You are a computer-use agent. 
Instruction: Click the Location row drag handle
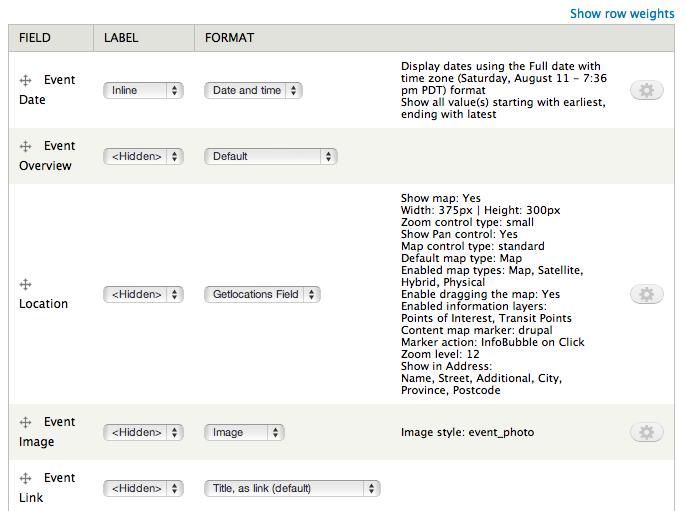click(26, 284)
